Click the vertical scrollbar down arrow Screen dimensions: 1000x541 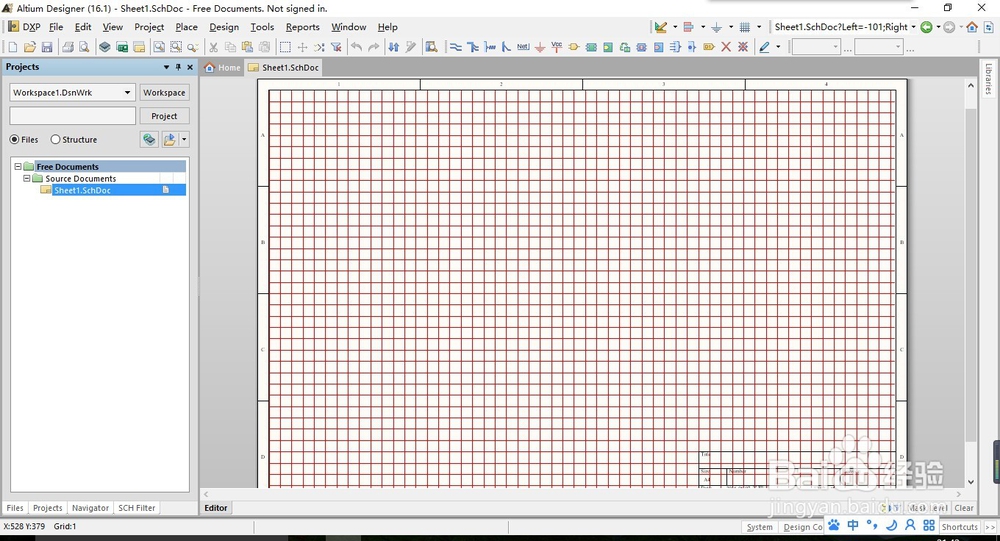[971, 482]
